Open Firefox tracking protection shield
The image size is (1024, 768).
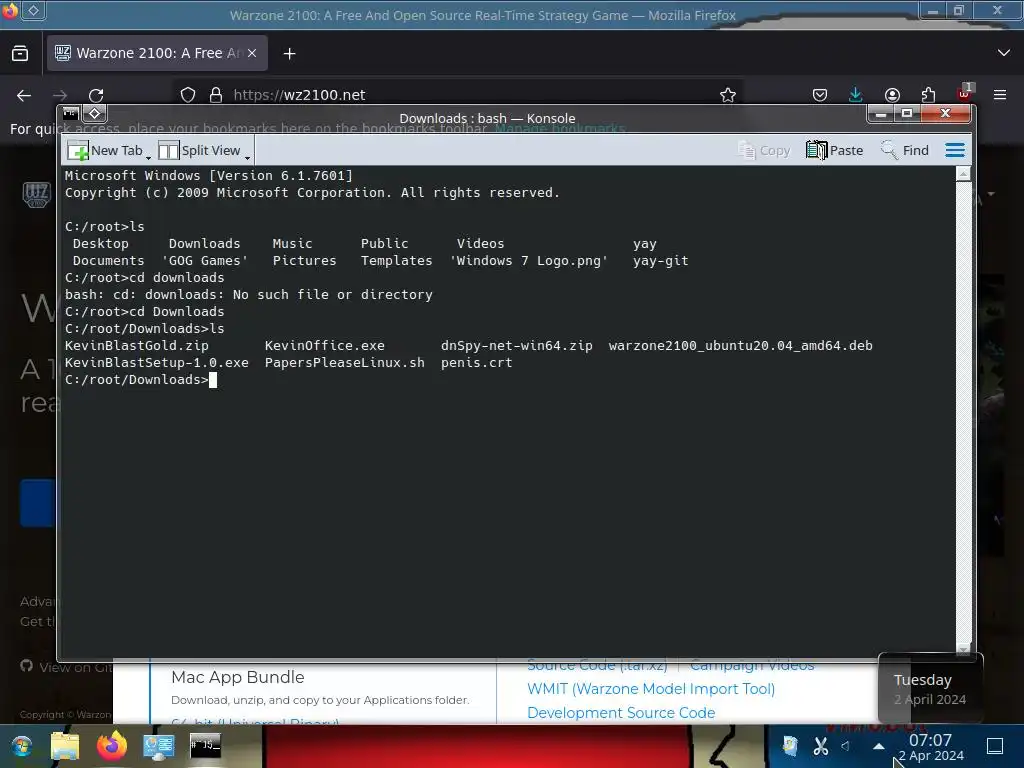[x=188, y=95]
